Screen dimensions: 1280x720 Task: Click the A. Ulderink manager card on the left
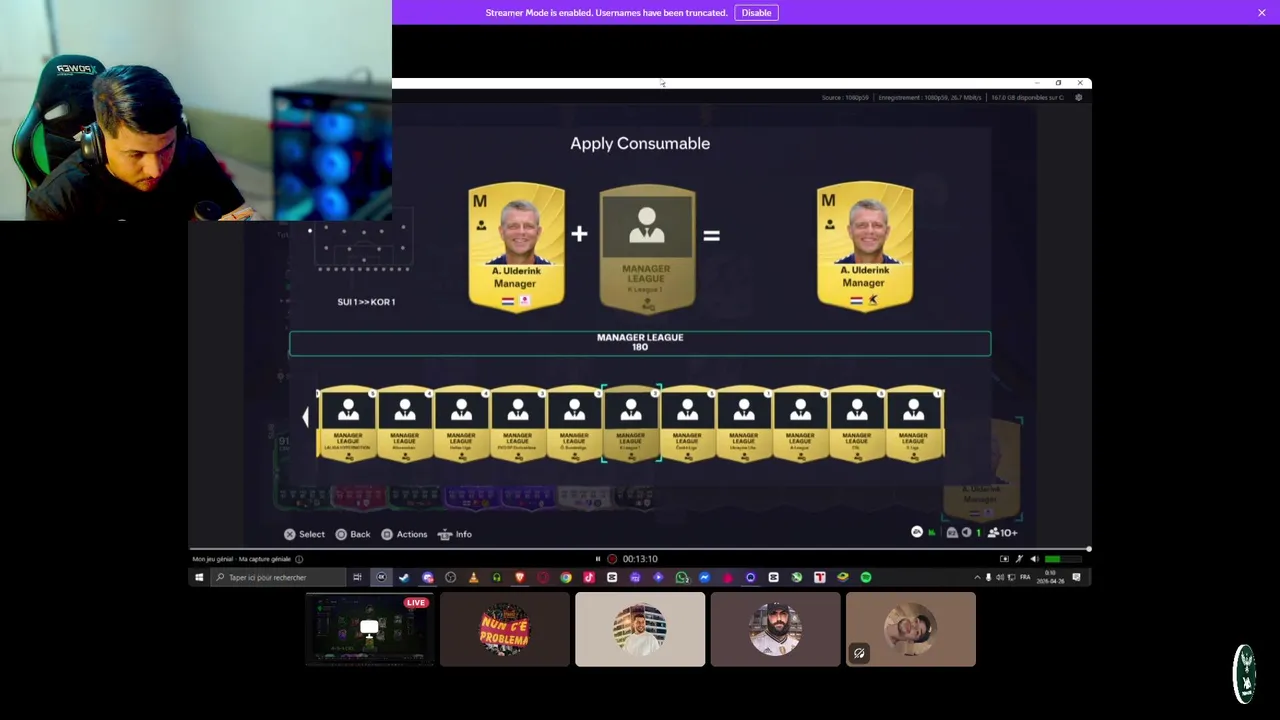516,248
